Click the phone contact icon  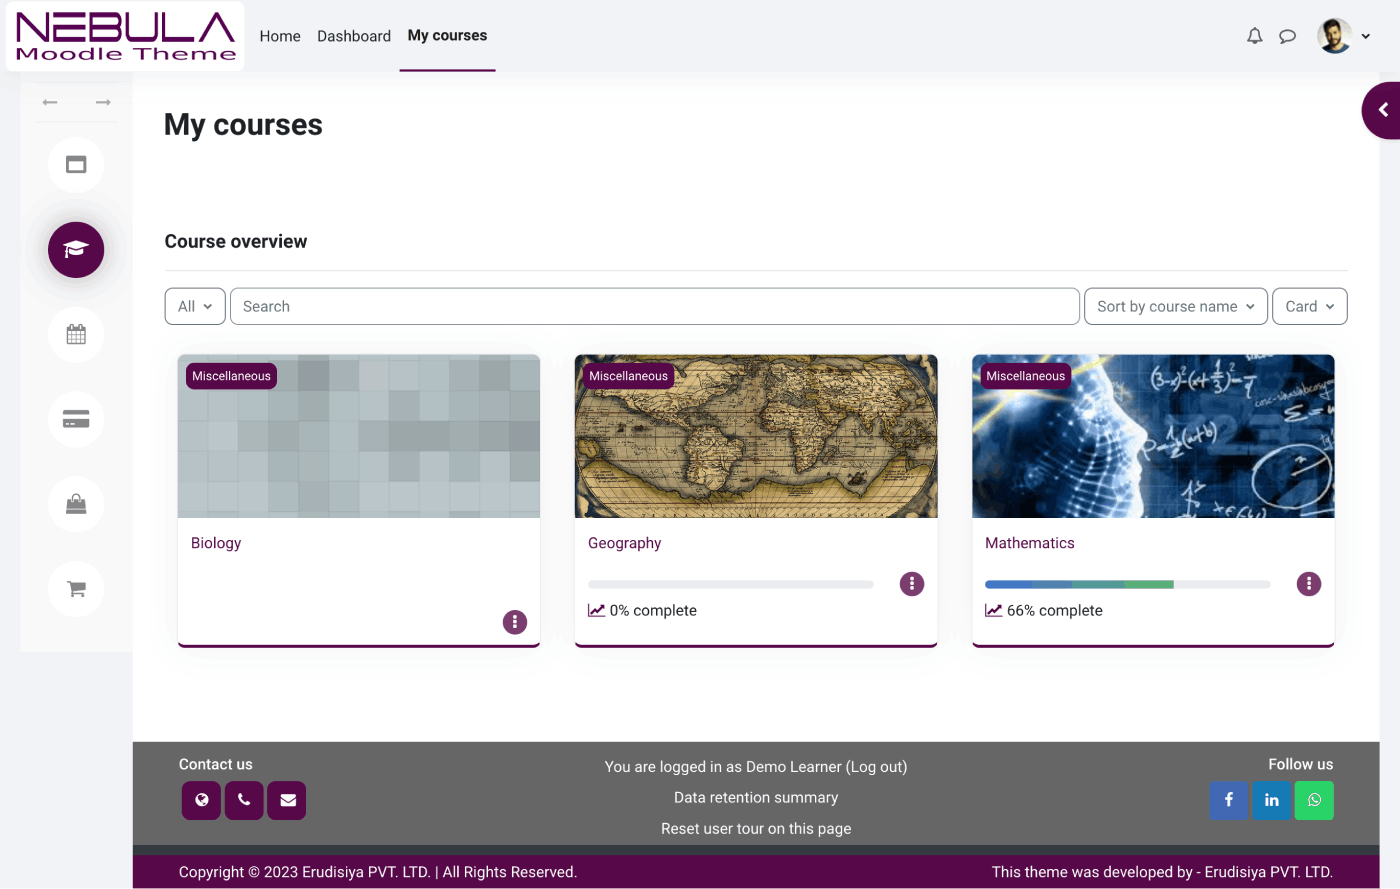click(244, 800)
